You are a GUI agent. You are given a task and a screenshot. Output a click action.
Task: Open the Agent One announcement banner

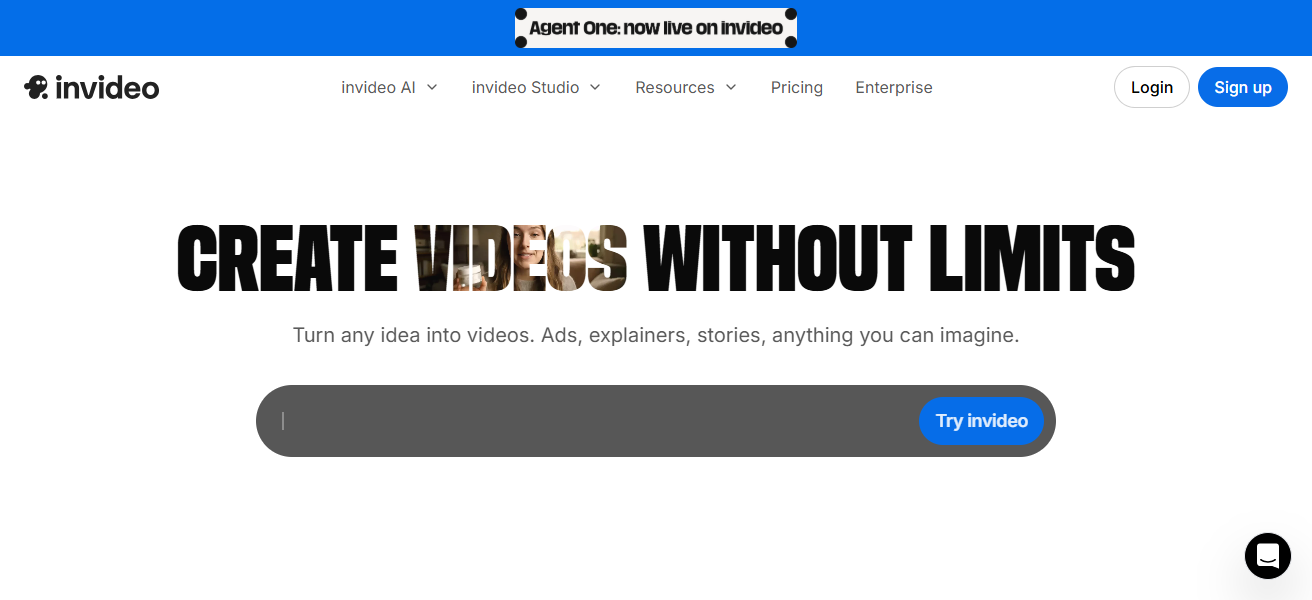point(656,28)
